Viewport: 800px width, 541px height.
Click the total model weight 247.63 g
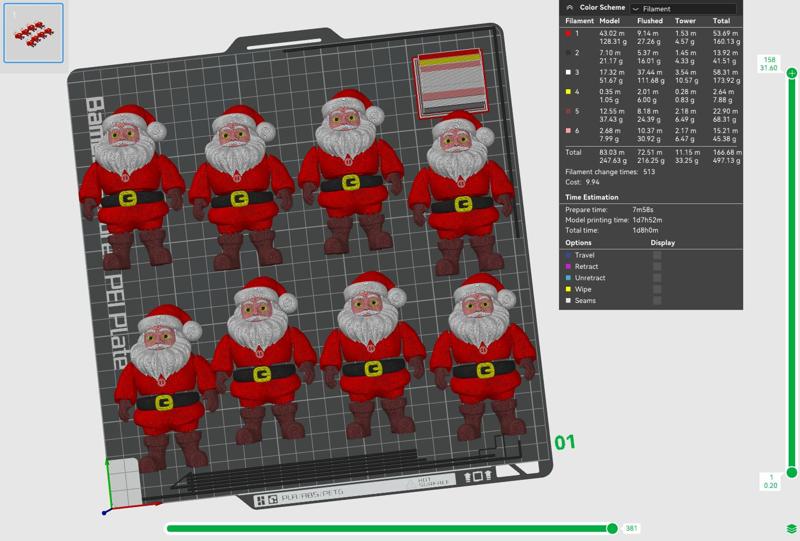pyautogui.click(x=613, y=161)
